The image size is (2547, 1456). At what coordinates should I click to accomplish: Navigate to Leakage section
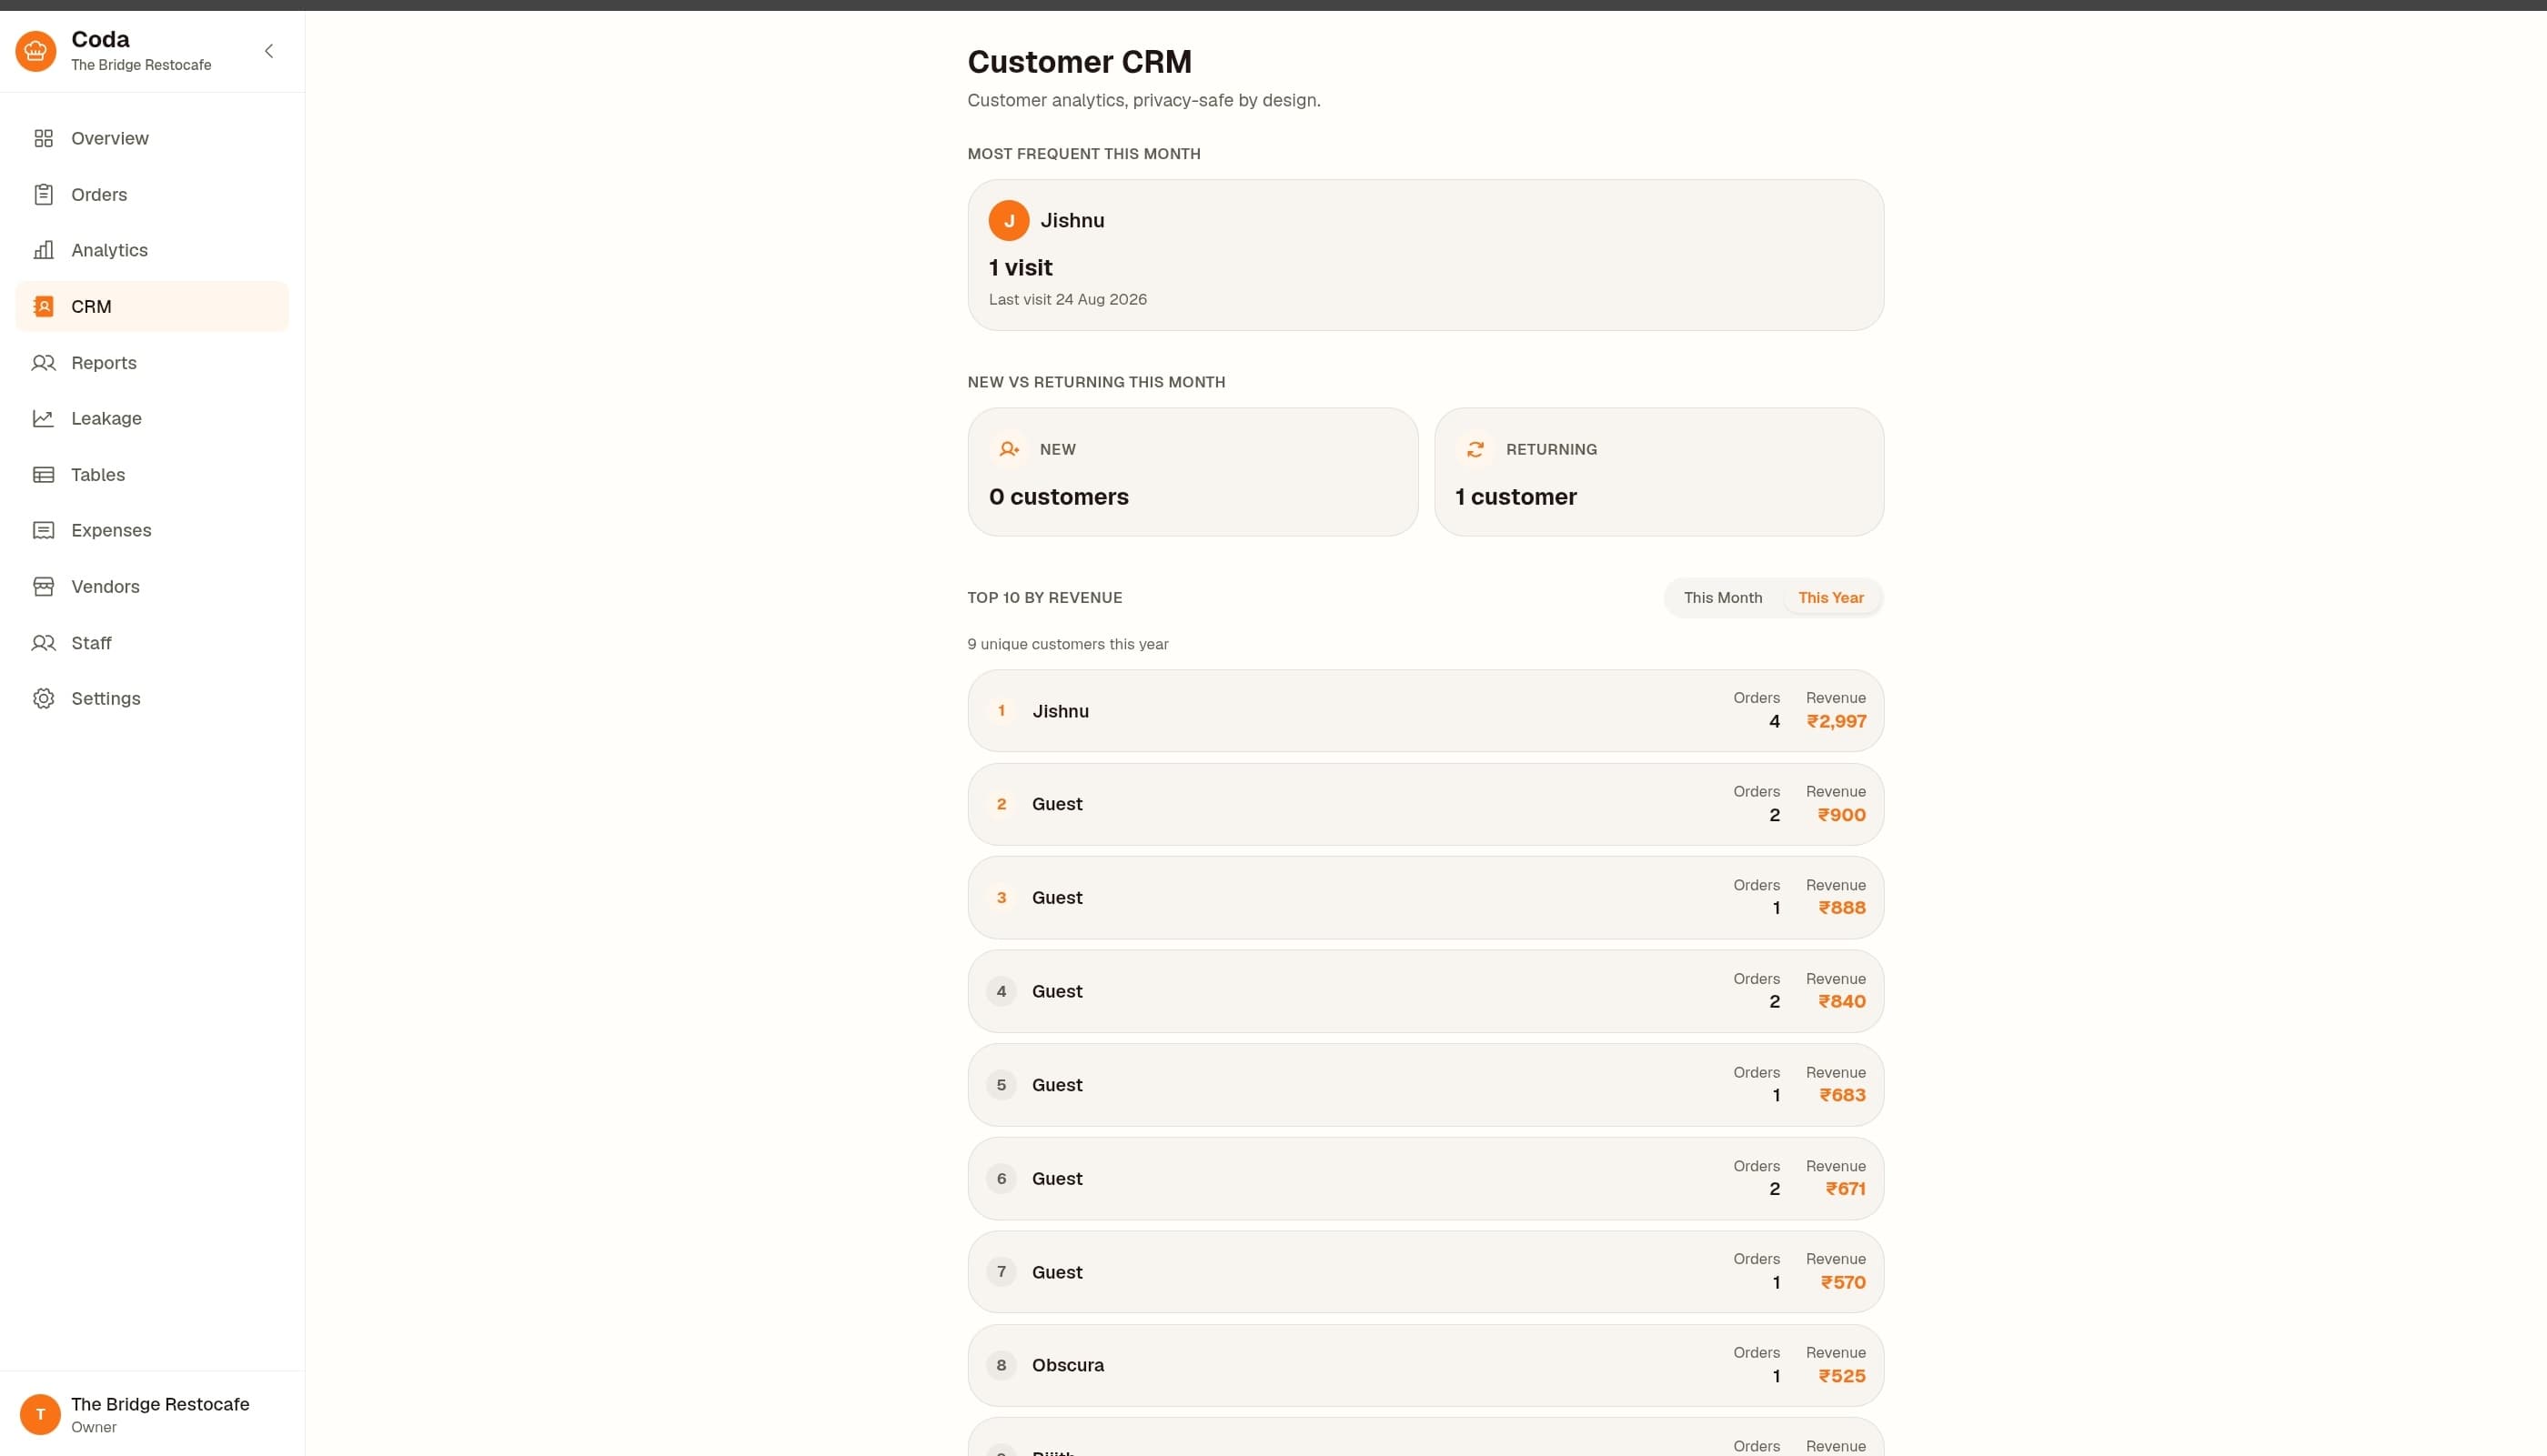click(152, 418)
